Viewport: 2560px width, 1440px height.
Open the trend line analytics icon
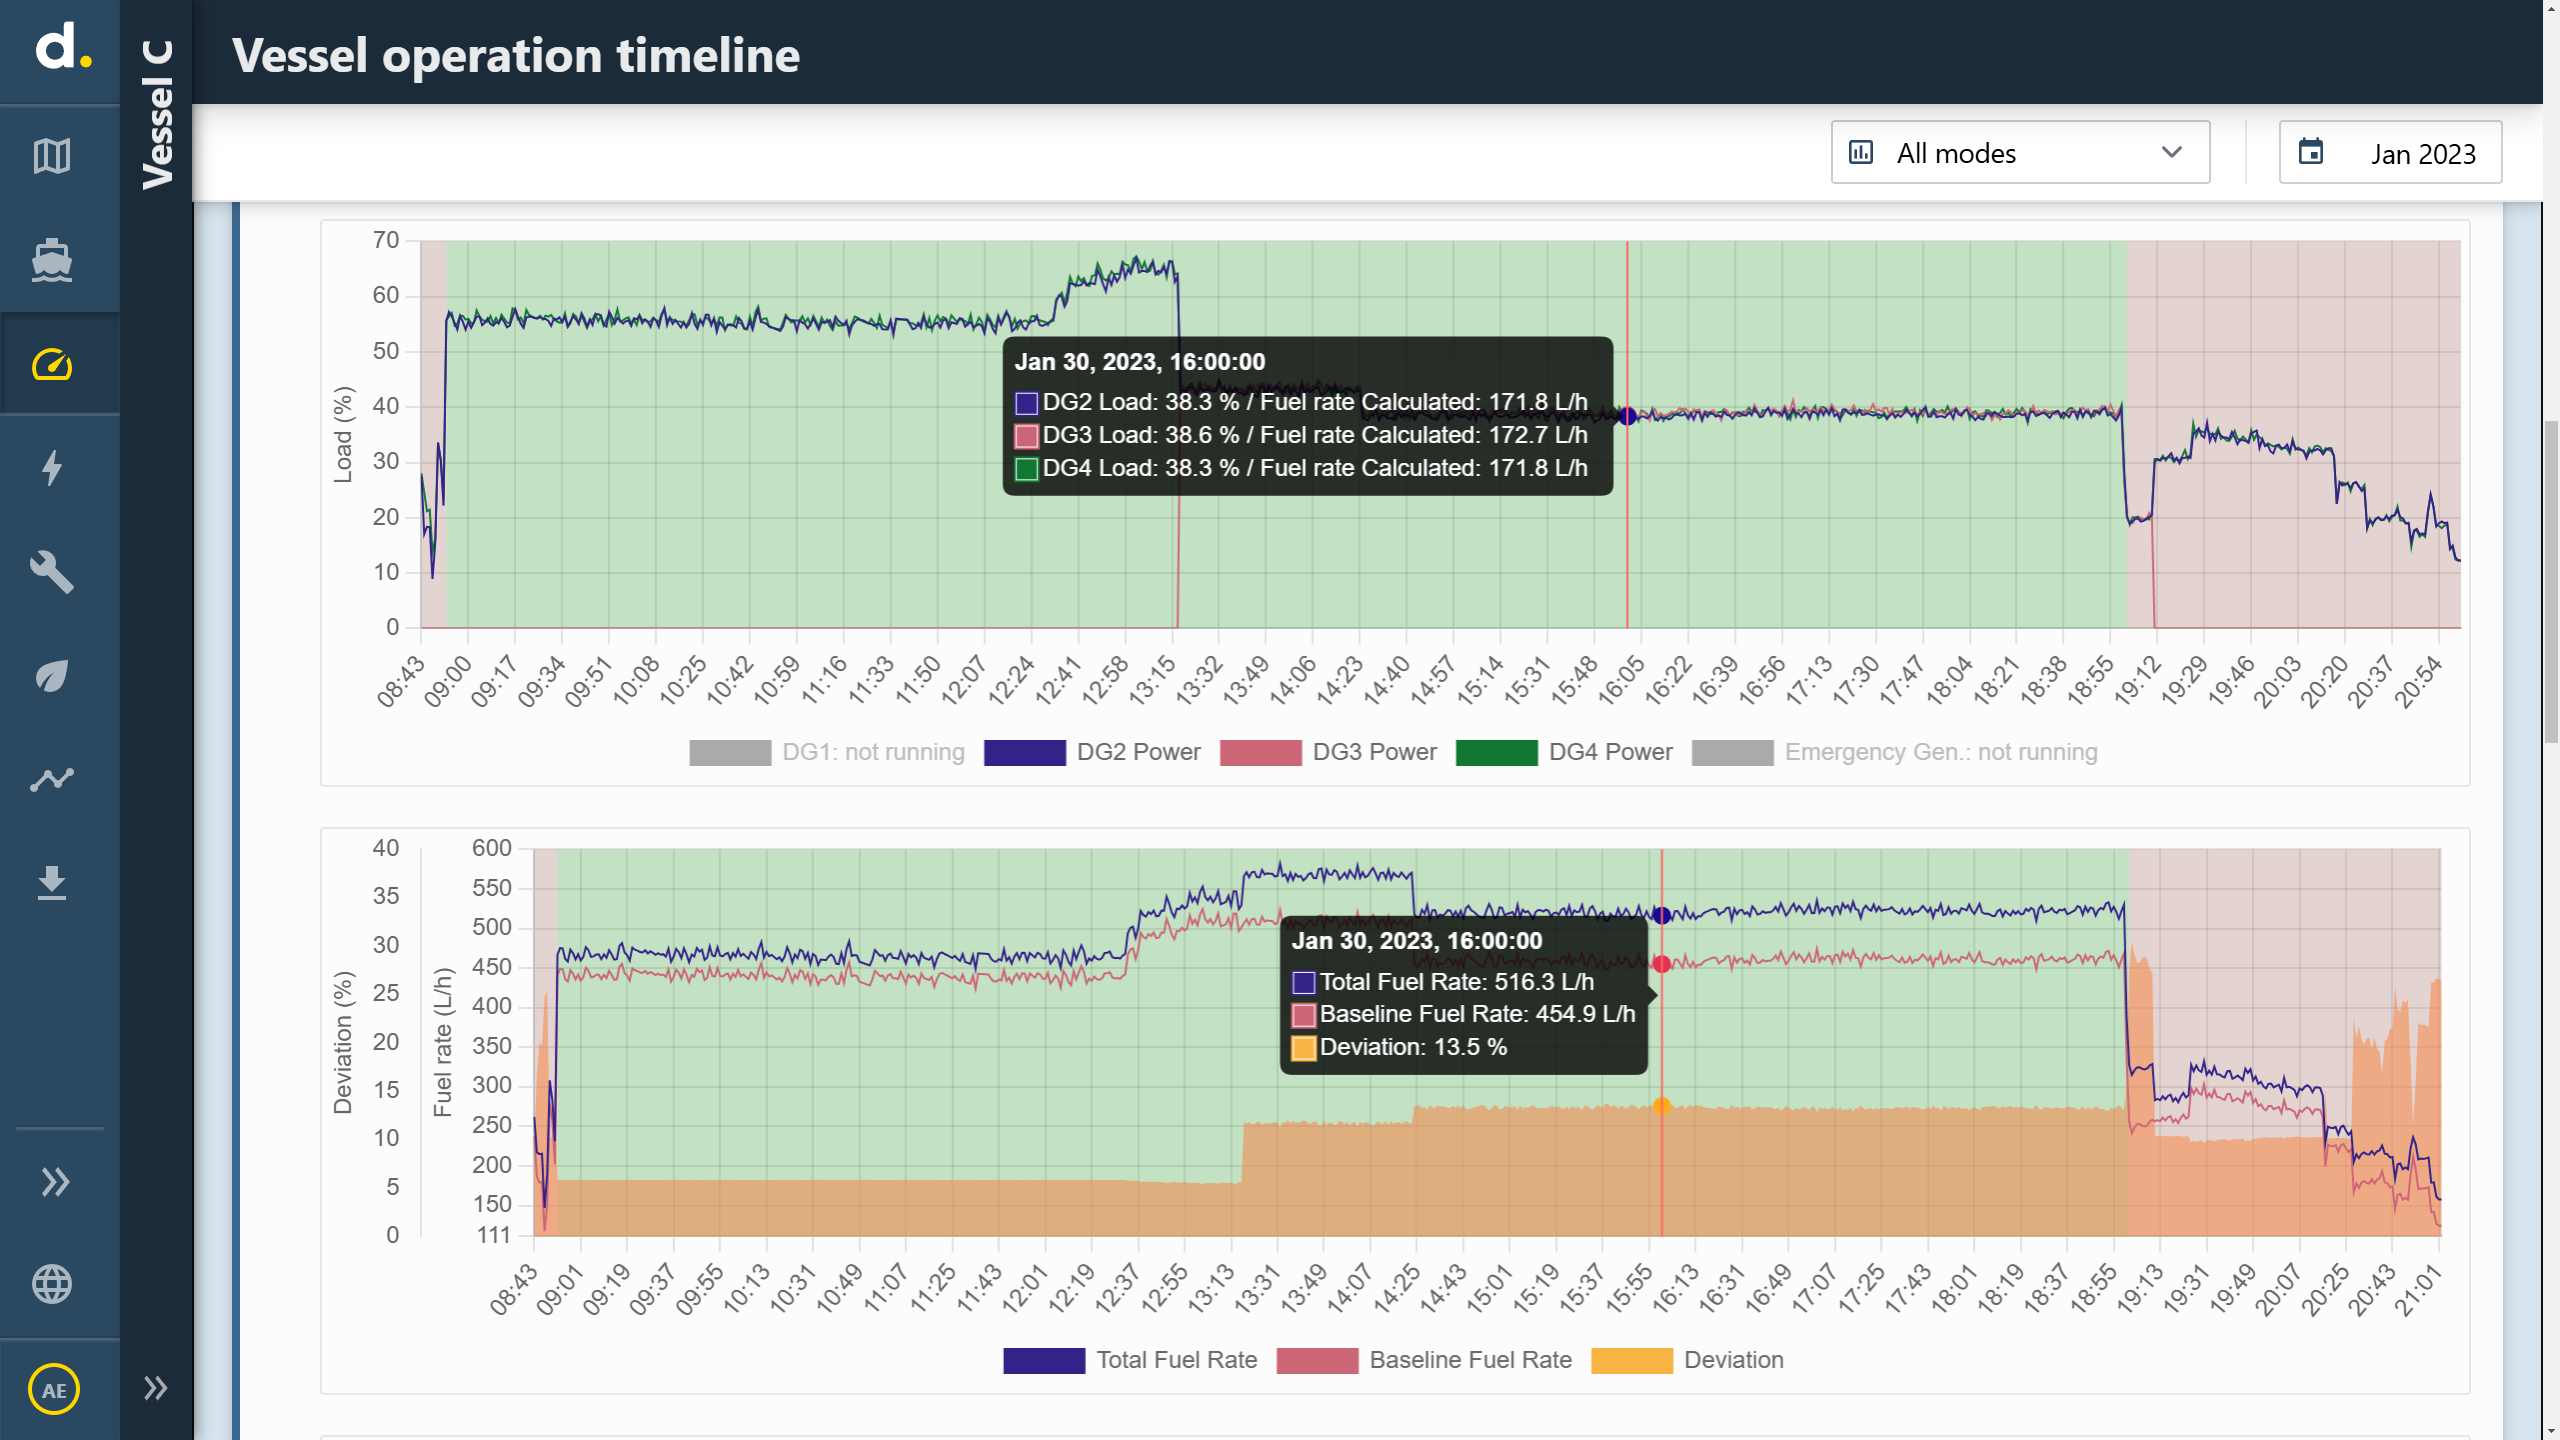click(52, 779)
